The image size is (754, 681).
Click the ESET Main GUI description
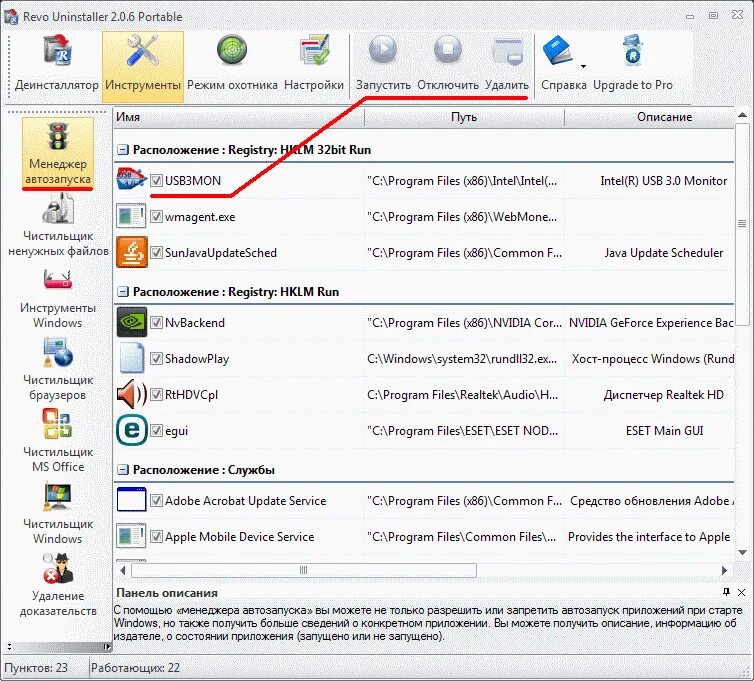[x=665, y=430]
